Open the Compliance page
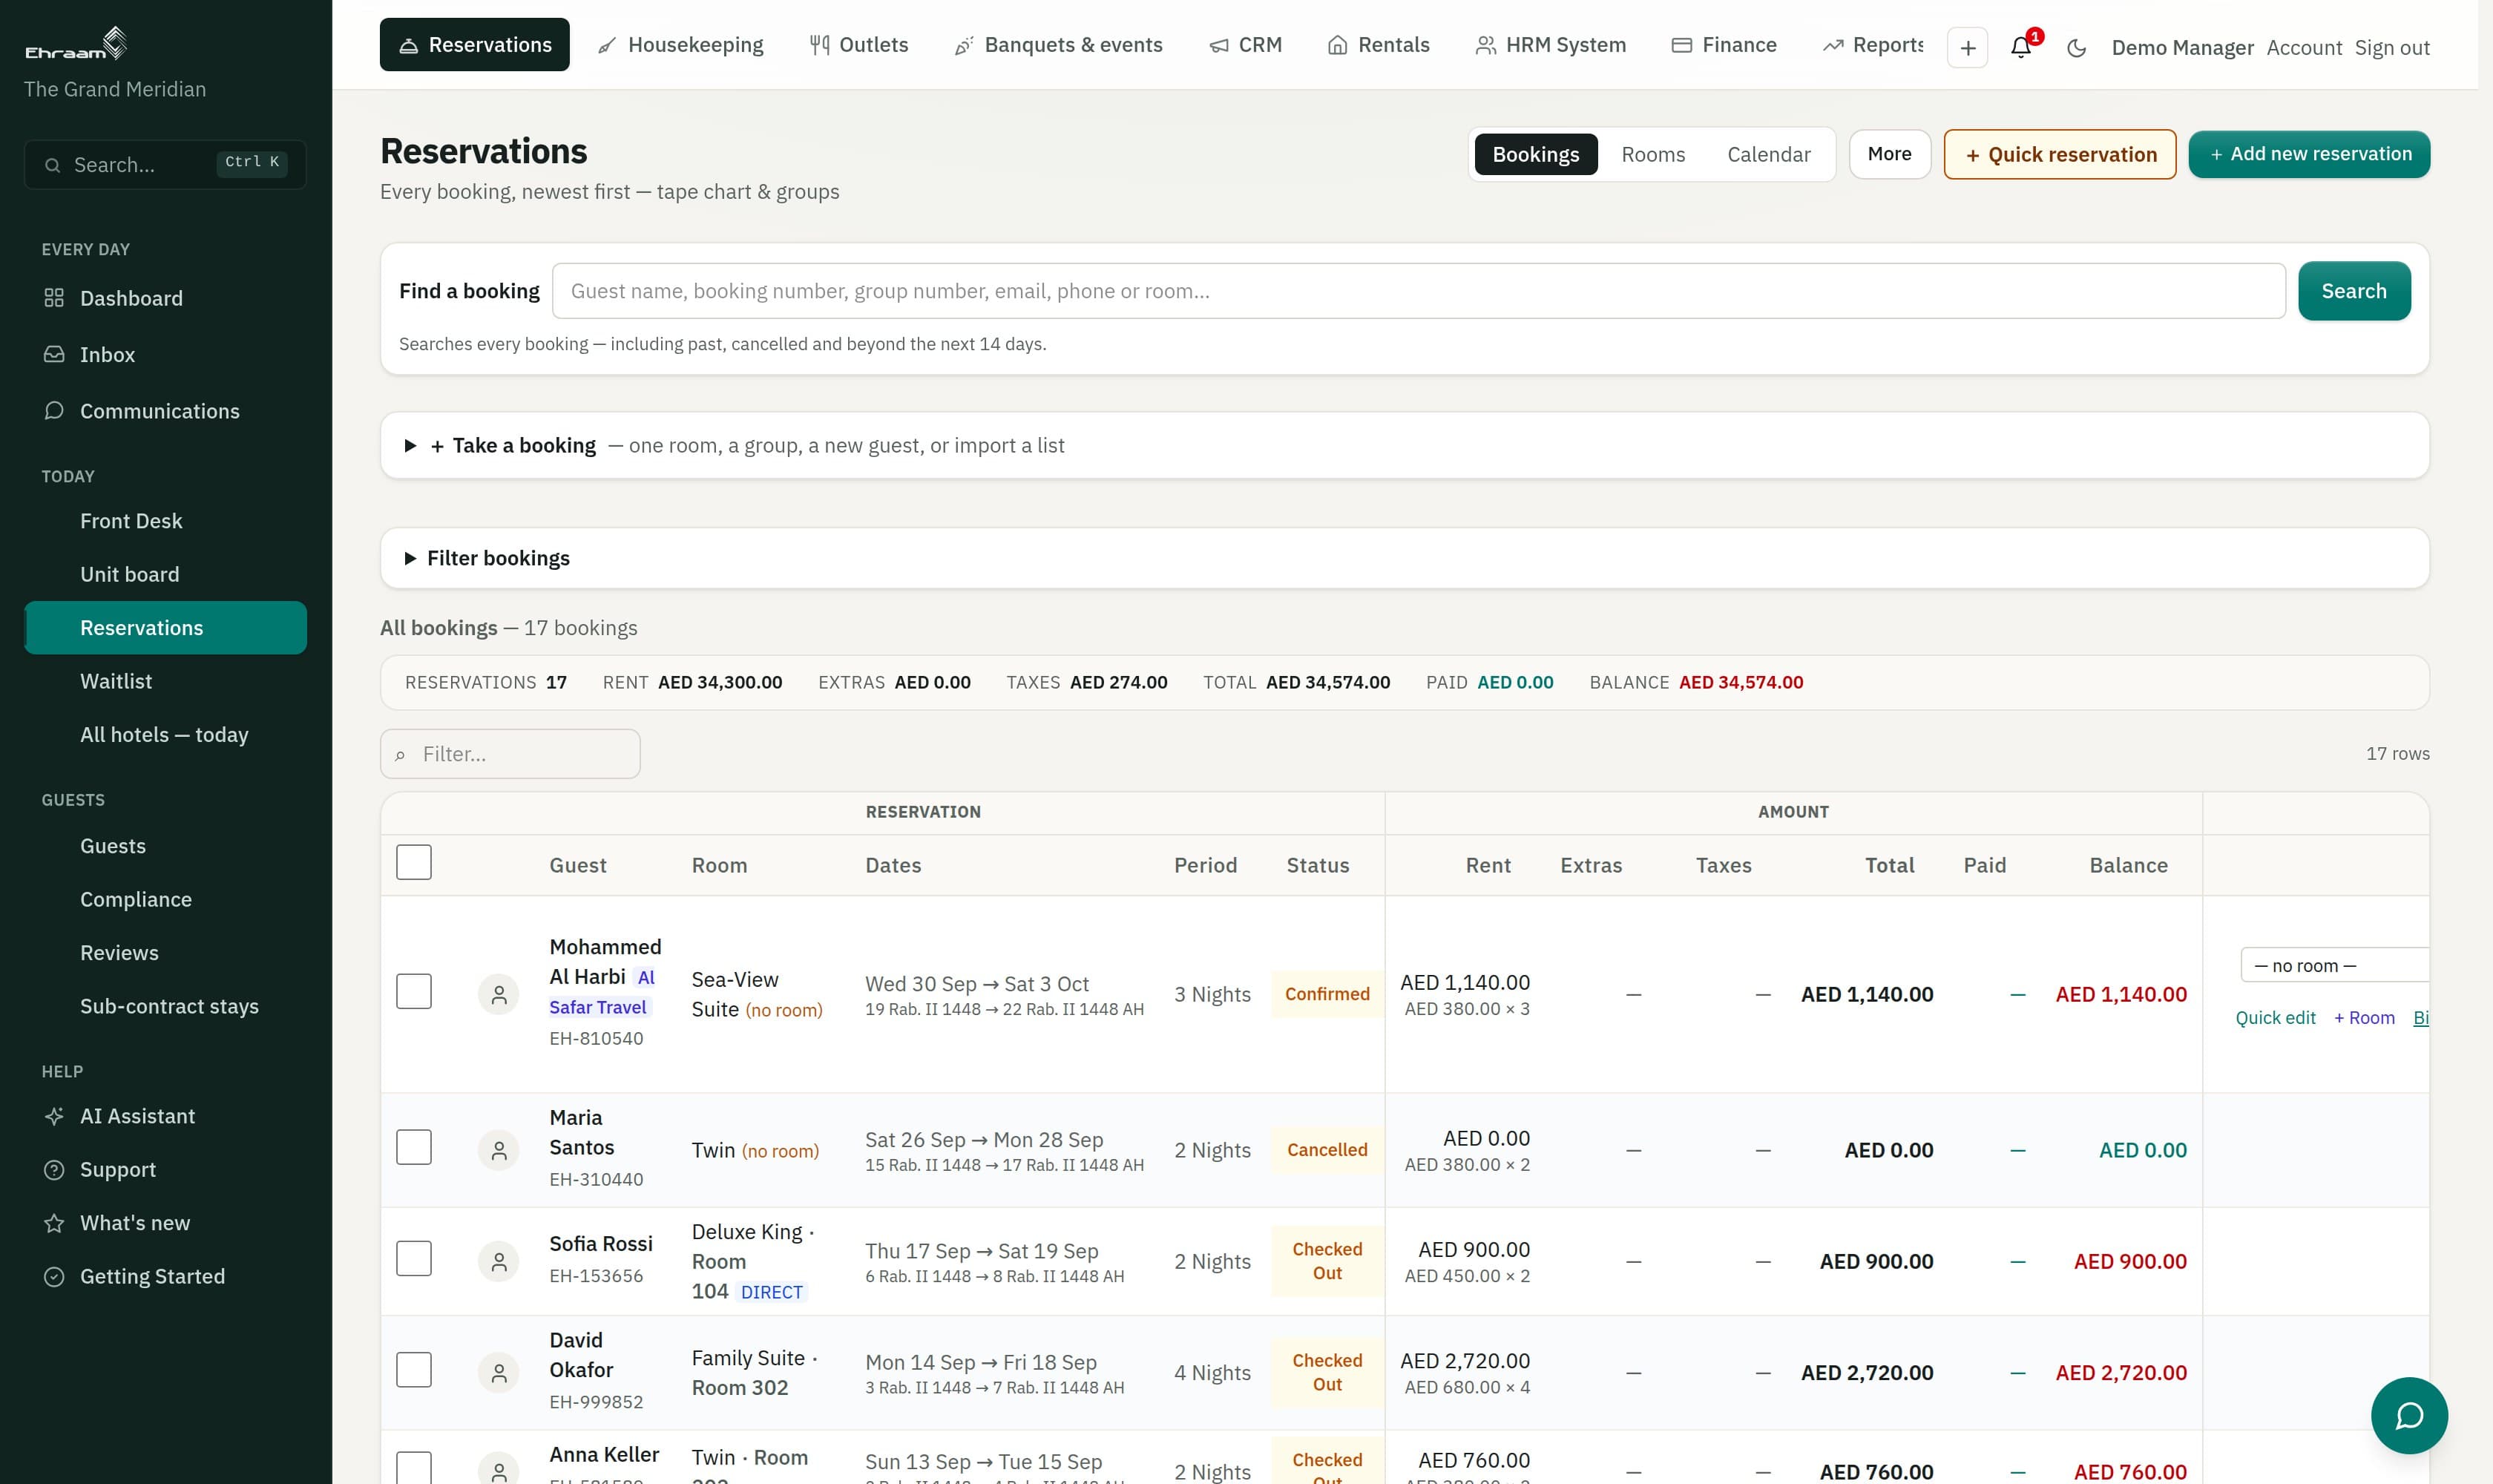 [165, 899]
